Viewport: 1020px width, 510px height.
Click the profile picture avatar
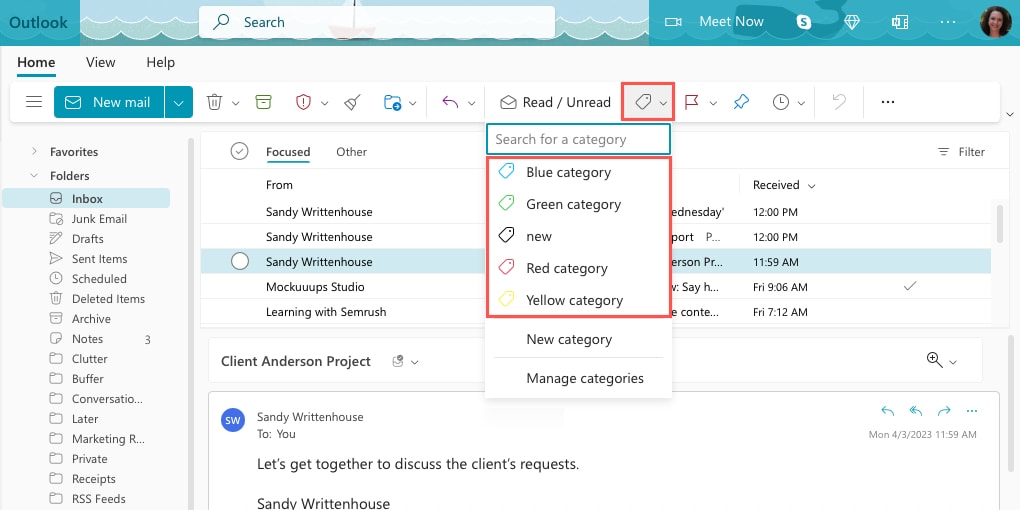point(996,22)
